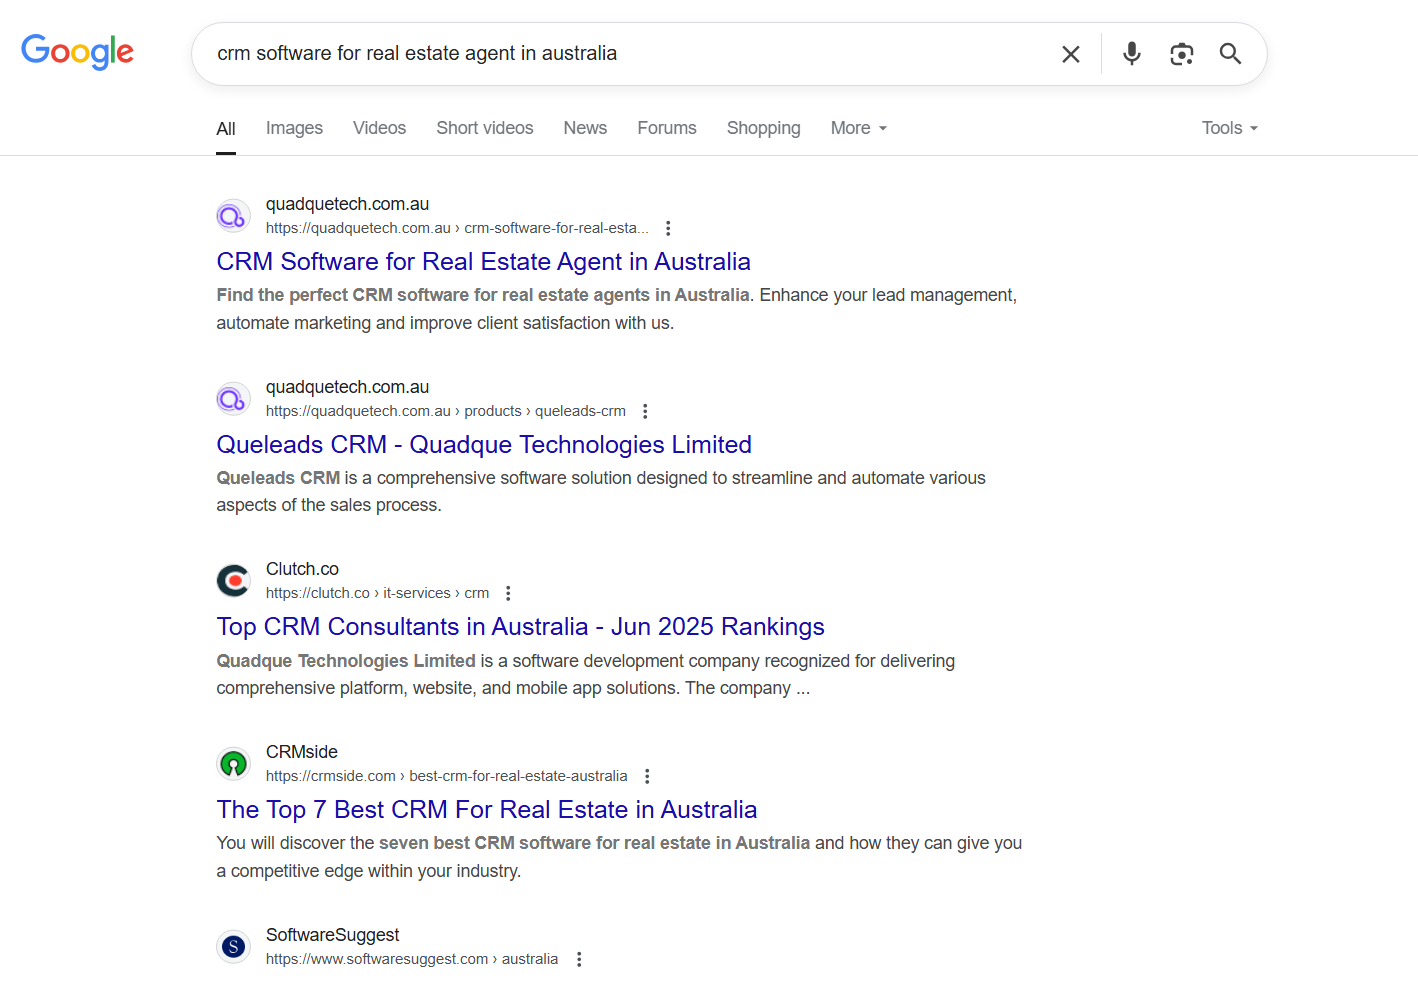
Task: Open the Shopping results tab
Action: 763,128
